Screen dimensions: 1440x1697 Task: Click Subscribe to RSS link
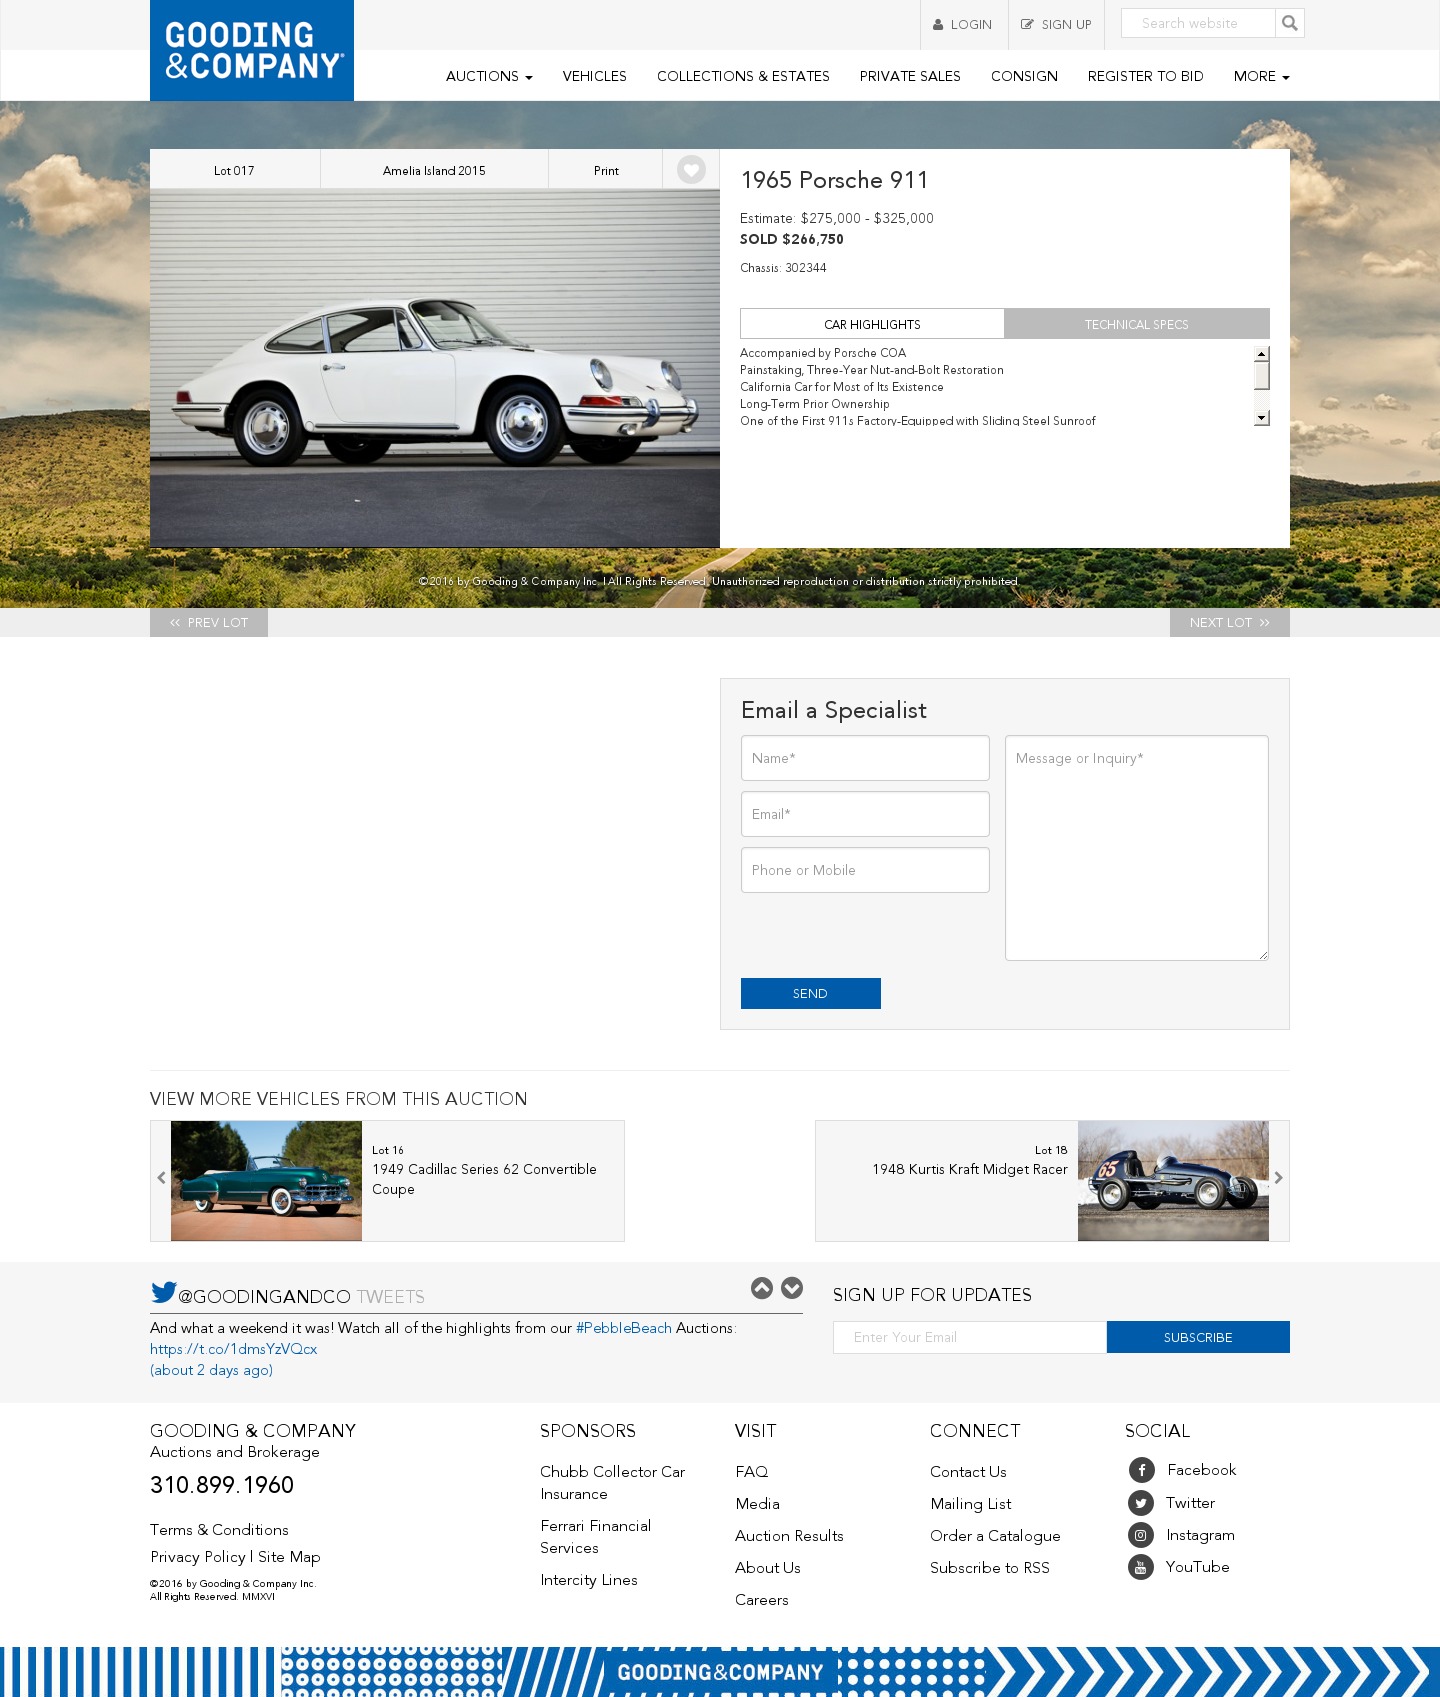[x=990, y=1568]
